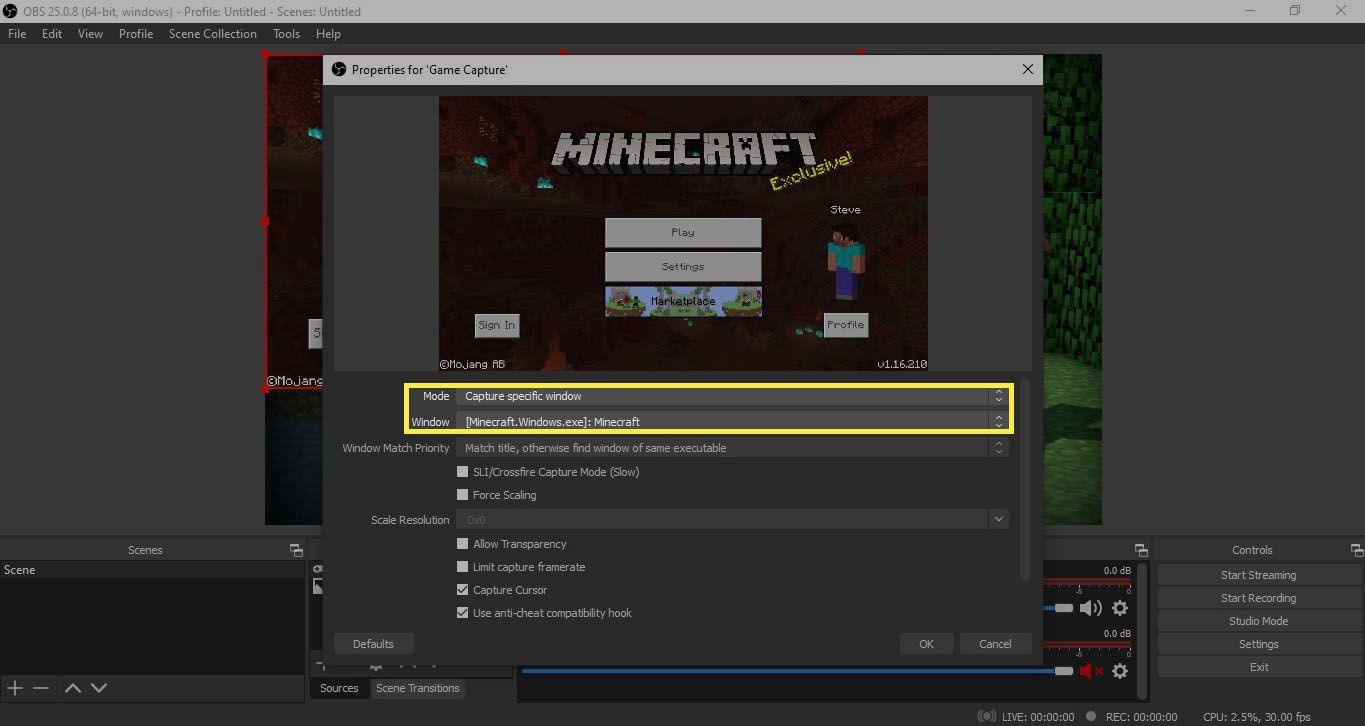This screenshot has width=1365, height=726.
Task: Click the OBS logo in the main title bar
Action: point(9,11)
